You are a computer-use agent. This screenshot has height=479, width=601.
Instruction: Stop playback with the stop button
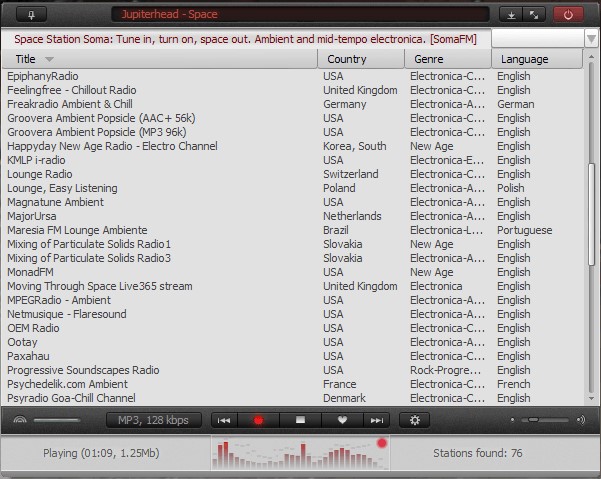(x=299, y=421)
